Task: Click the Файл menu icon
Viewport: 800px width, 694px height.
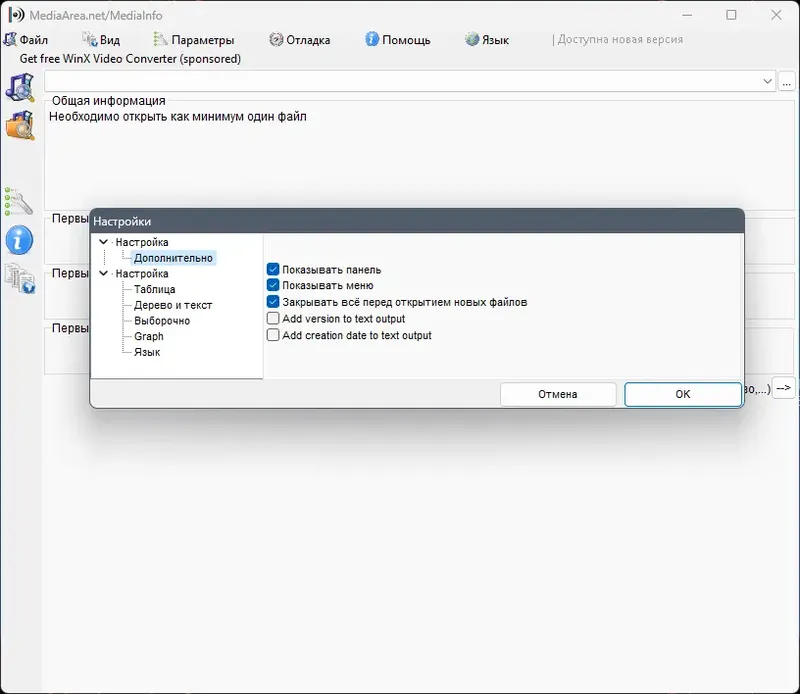Action: (x=10, y=39)
